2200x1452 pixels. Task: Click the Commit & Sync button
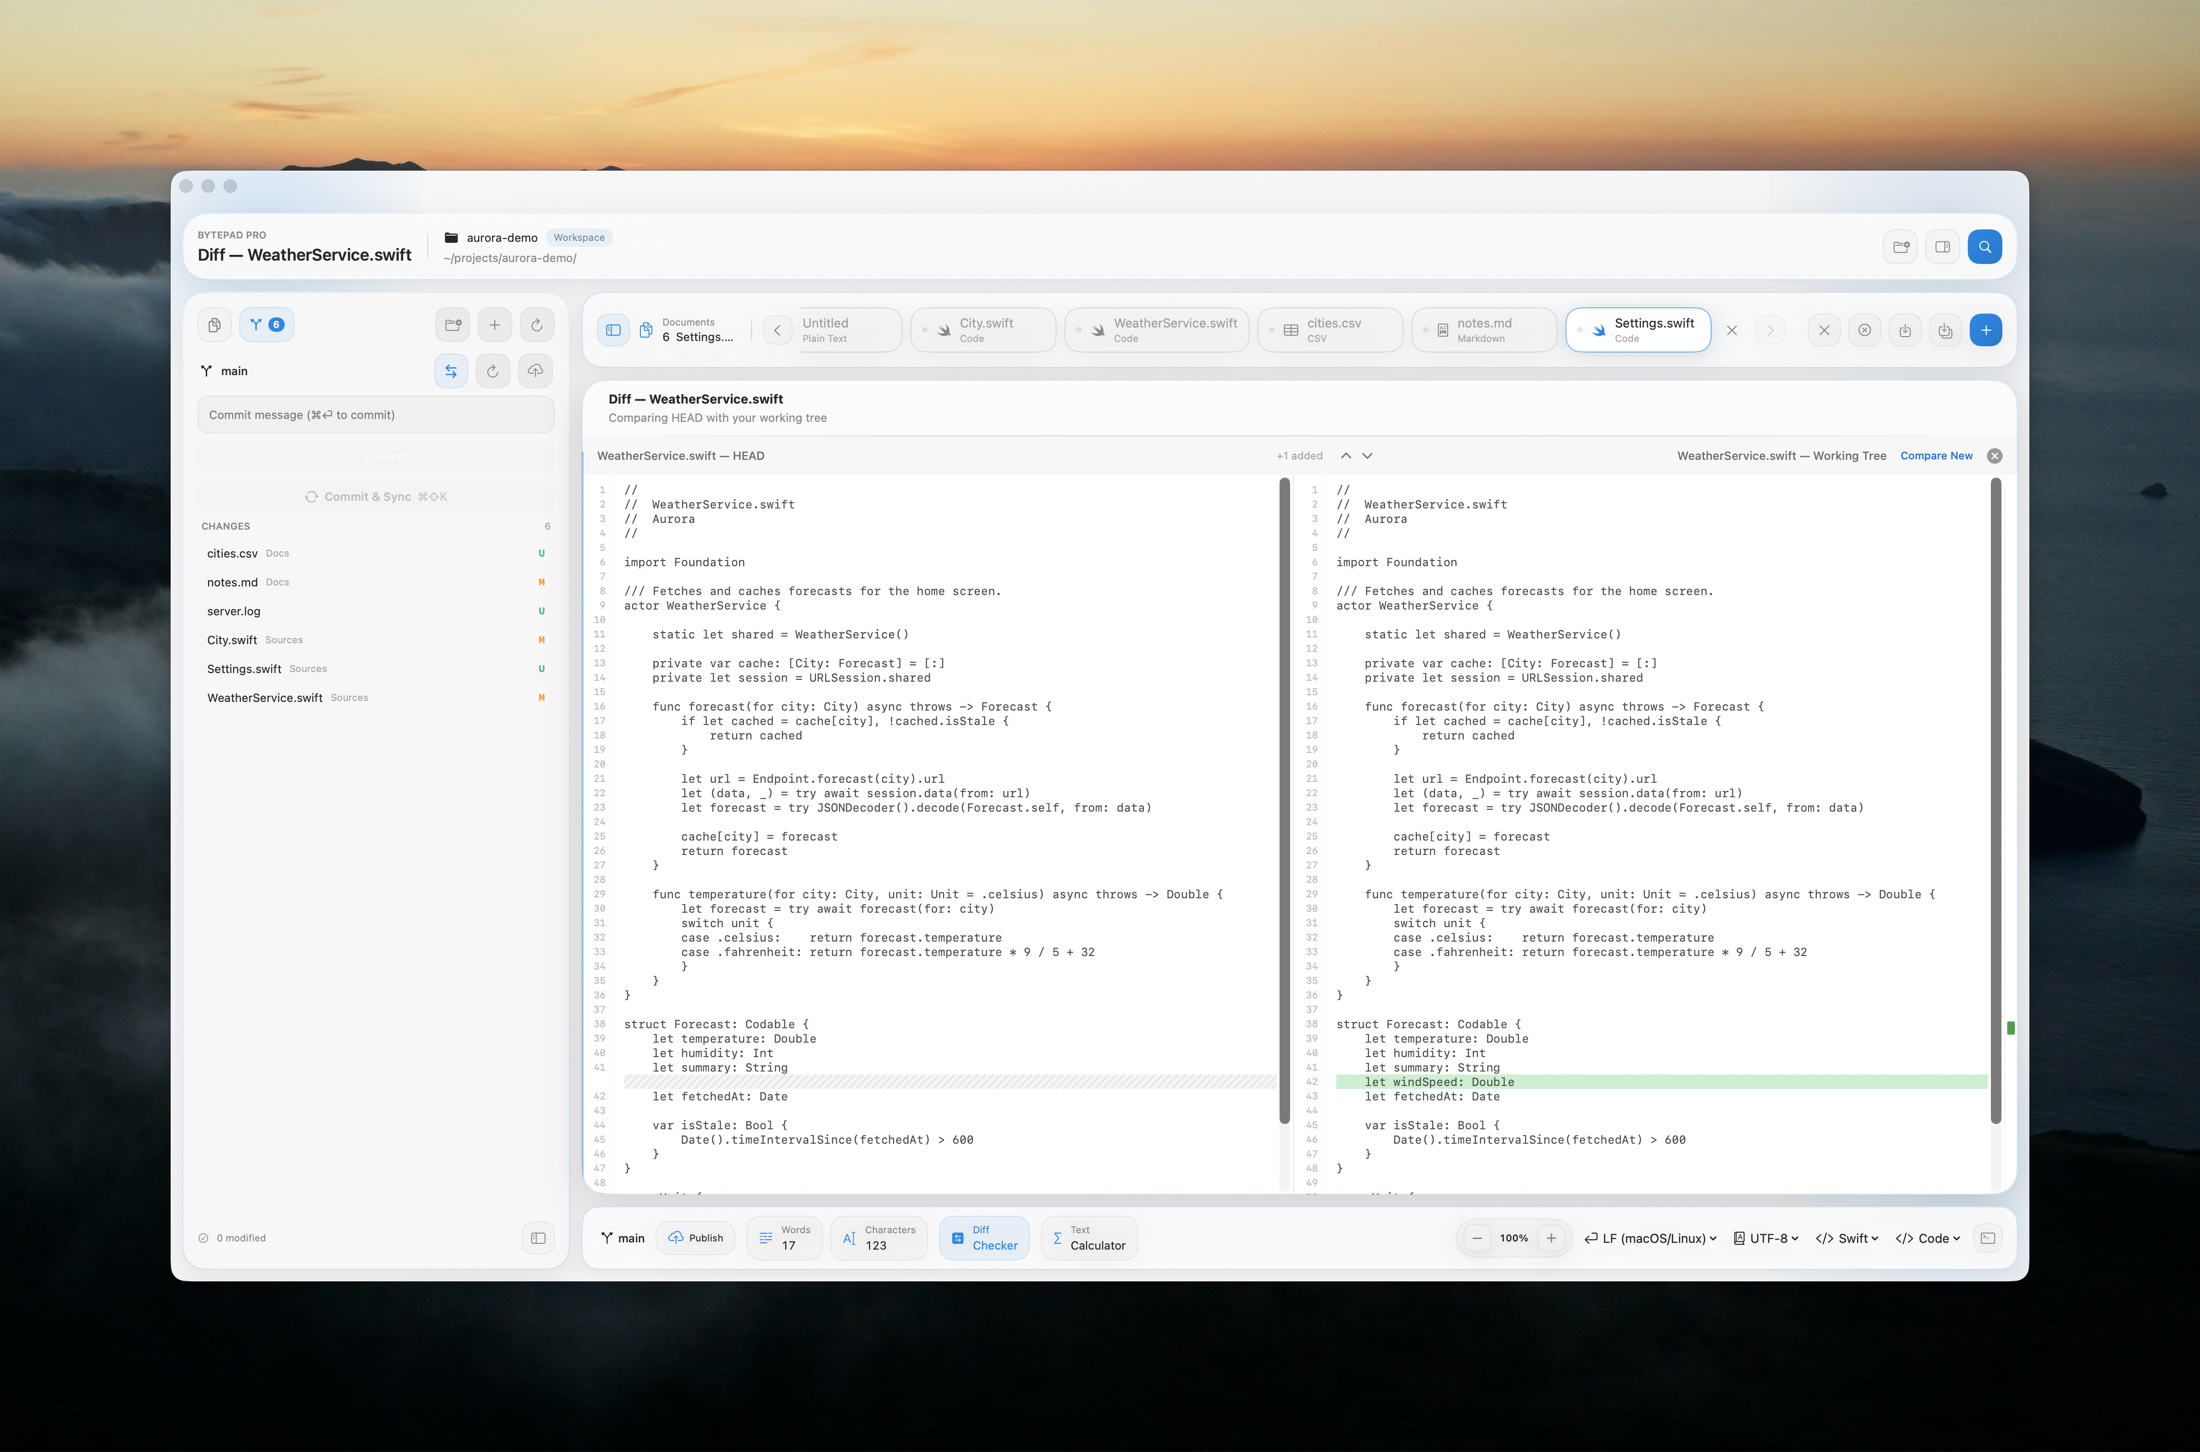click(376, 497)
